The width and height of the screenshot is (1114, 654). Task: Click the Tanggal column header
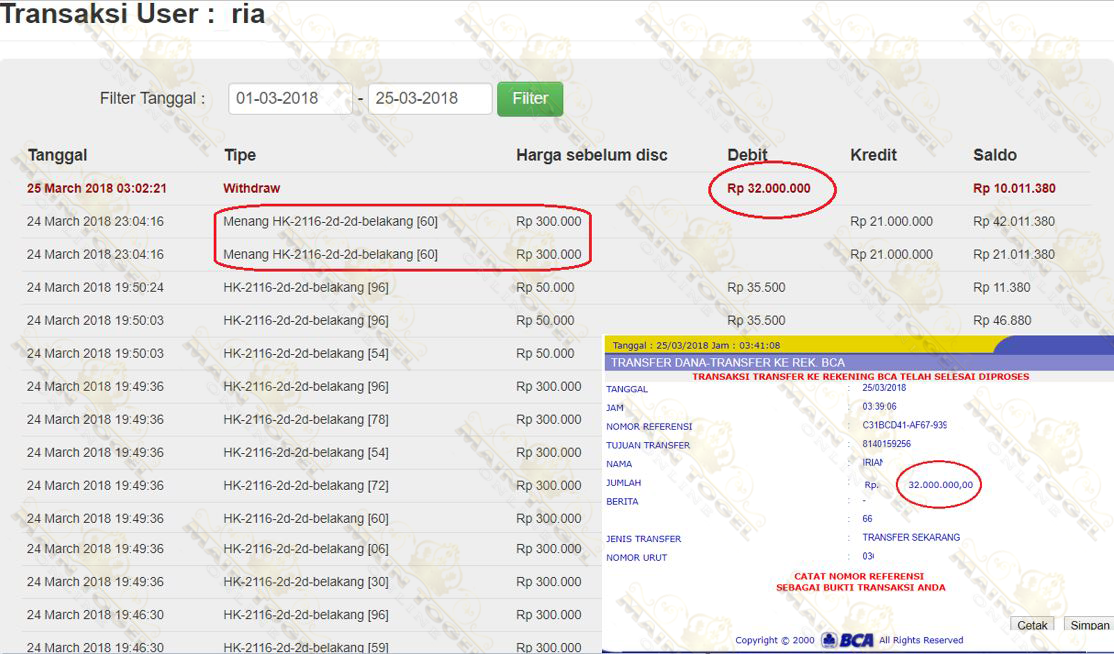tap(57, 155)
